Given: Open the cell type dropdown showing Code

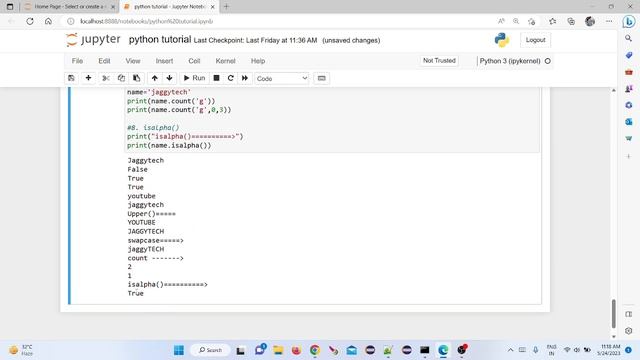Looking at the screenshot, I should [x=282, y=78].
